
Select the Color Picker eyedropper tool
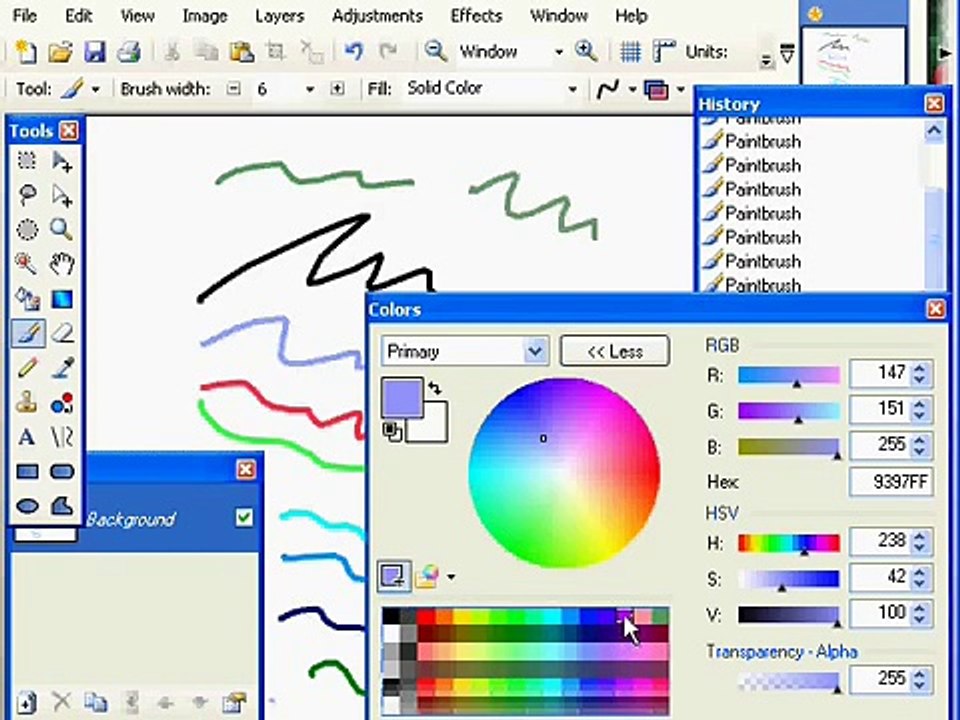click(x=62, y=367)
